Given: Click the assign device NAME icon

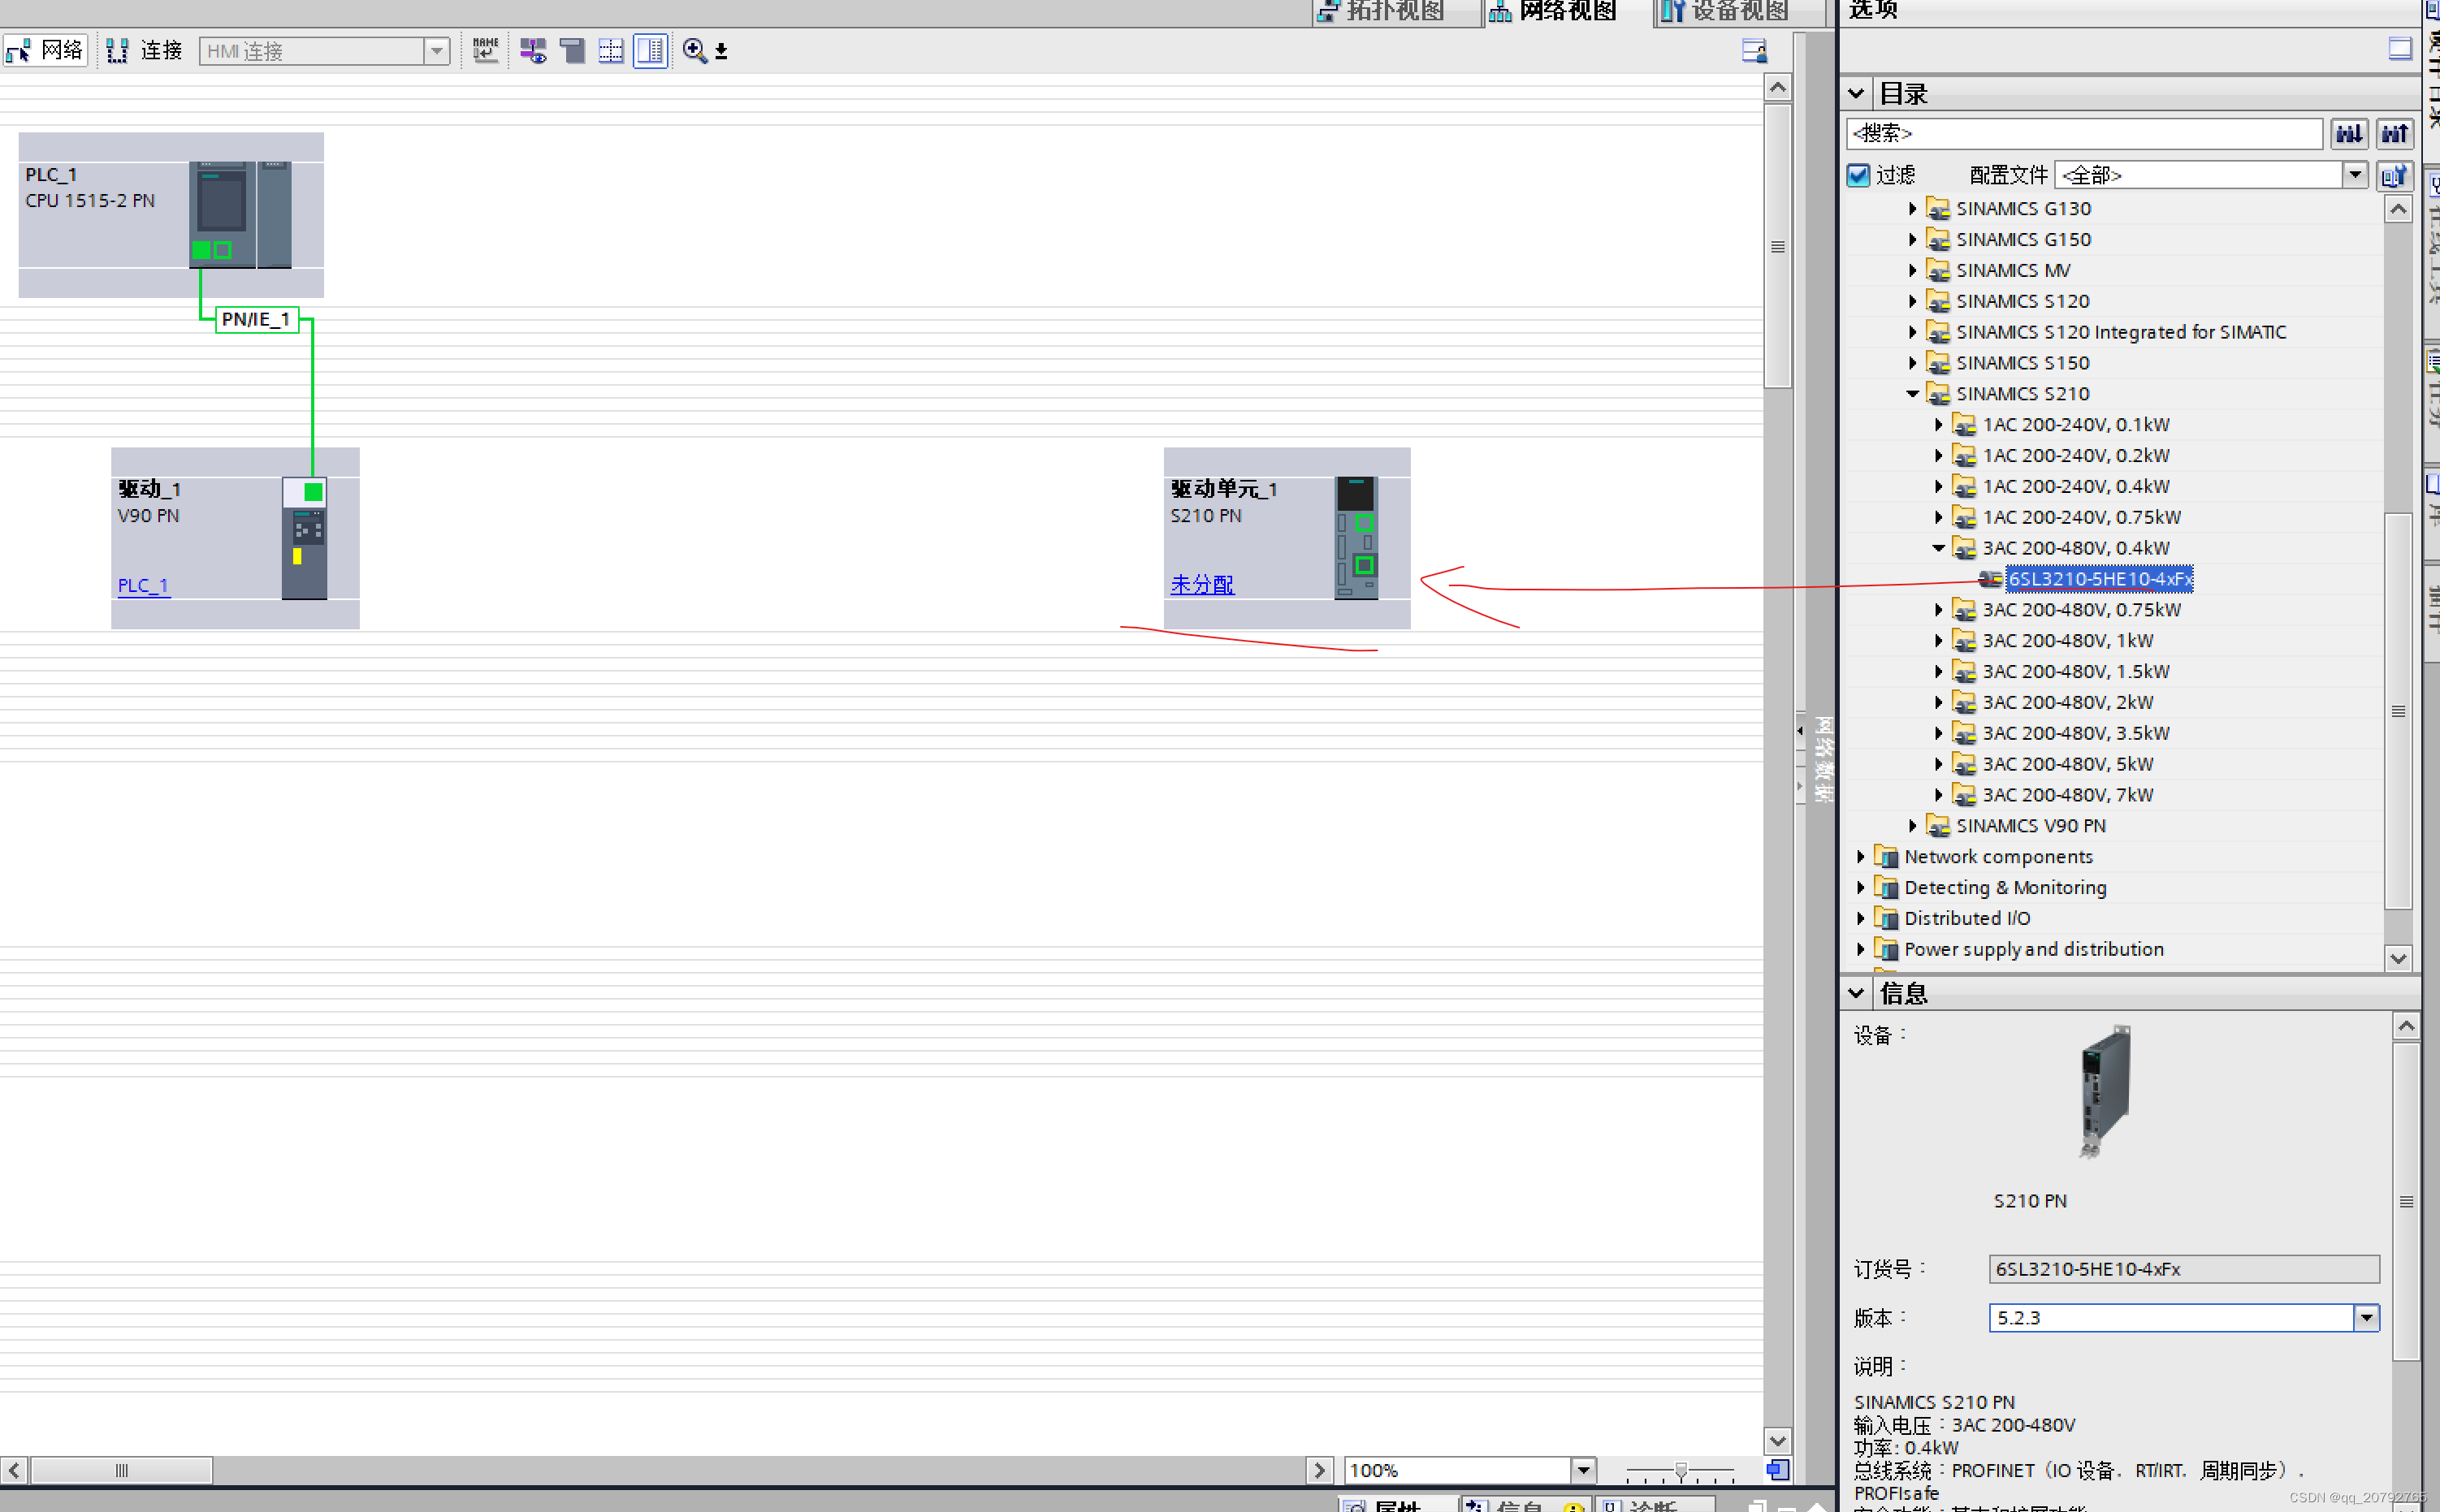Looking at the screenshot, I should (x=486, y=50).
